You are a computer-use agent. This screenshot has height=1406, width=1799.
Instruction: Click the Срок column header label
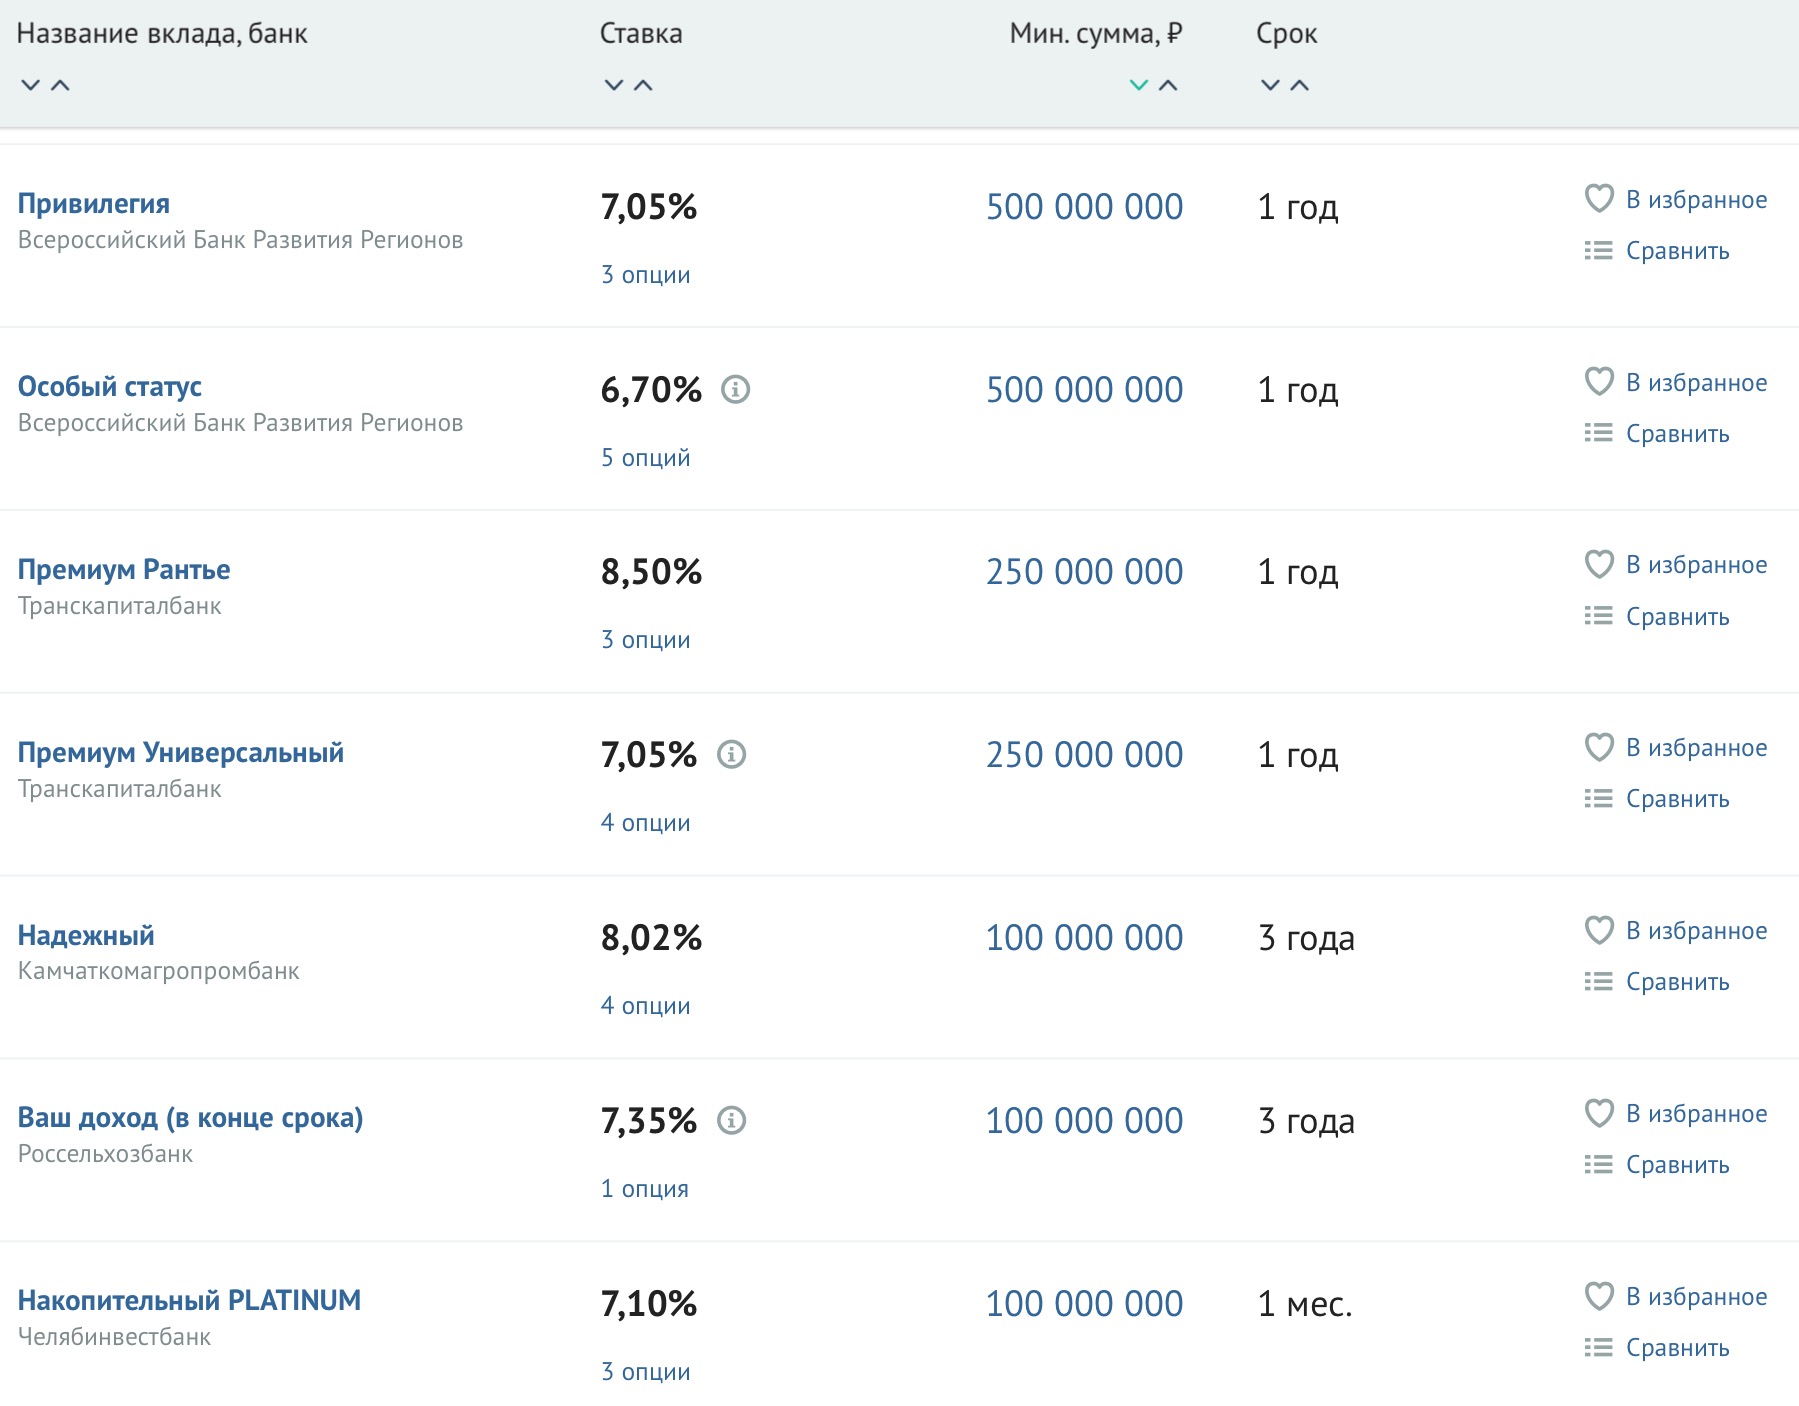pyautogui.click(x=1286, y=34)
